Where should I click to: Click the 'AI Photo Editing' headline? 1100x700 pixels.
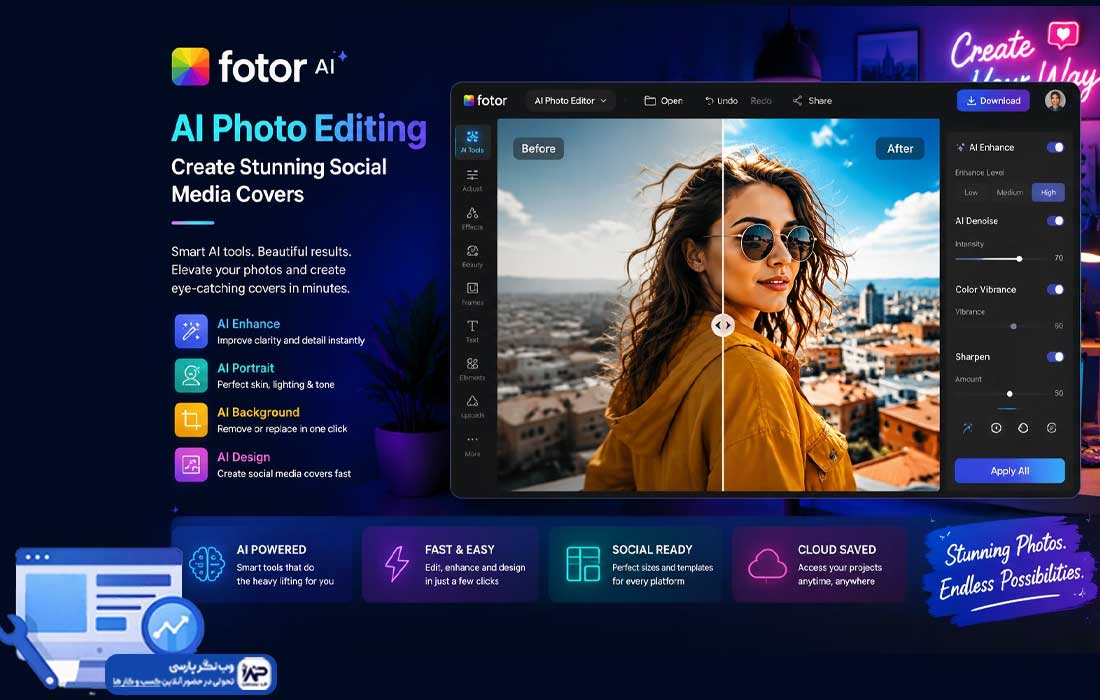[x=299, y=129]
